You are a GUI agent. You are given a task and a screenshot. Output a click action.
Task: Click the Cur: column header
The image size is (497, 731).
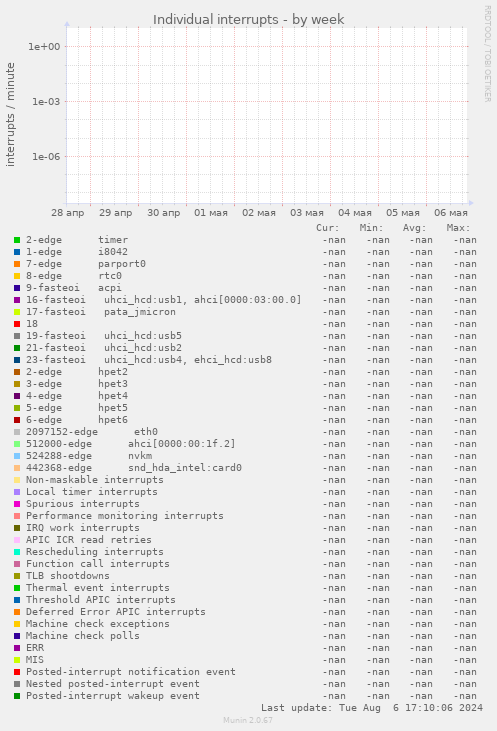tap(328, 228)
